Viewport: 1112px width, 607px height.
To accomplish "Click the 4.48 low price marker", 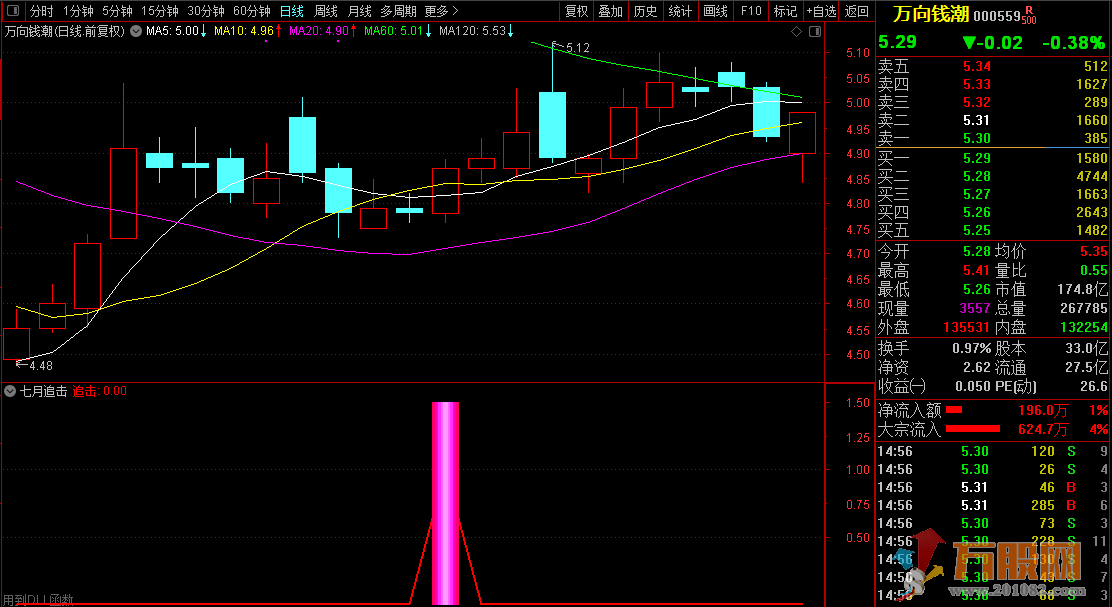I will (34, 365).
